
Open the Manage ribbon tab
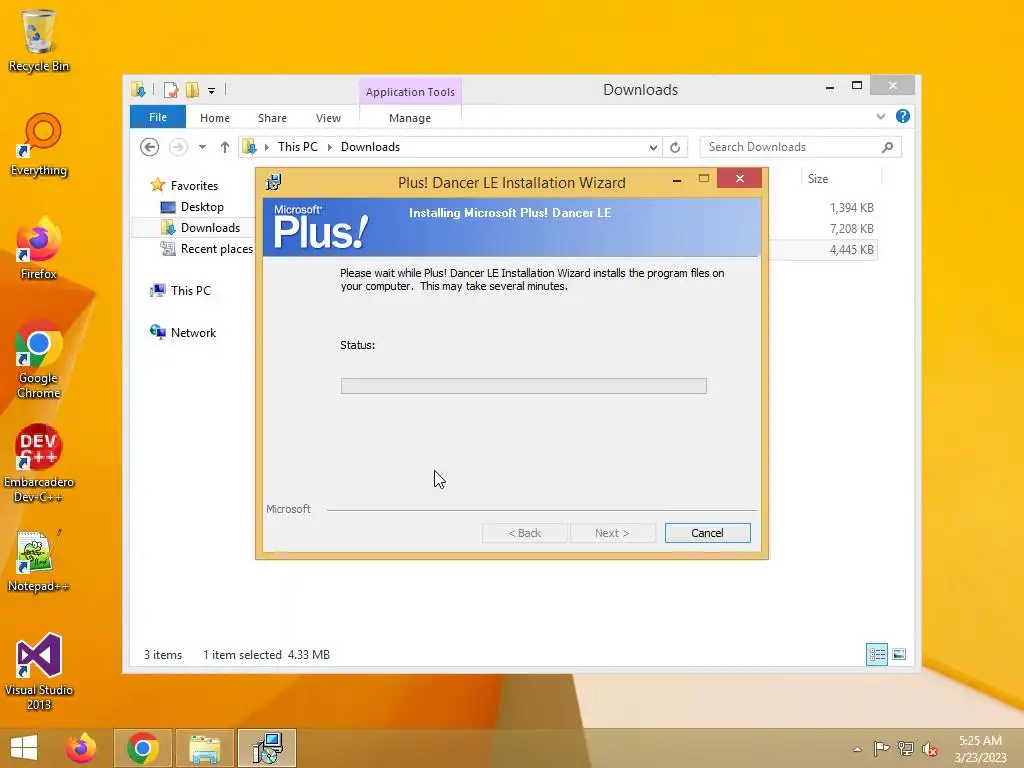[x=410, y=118]
